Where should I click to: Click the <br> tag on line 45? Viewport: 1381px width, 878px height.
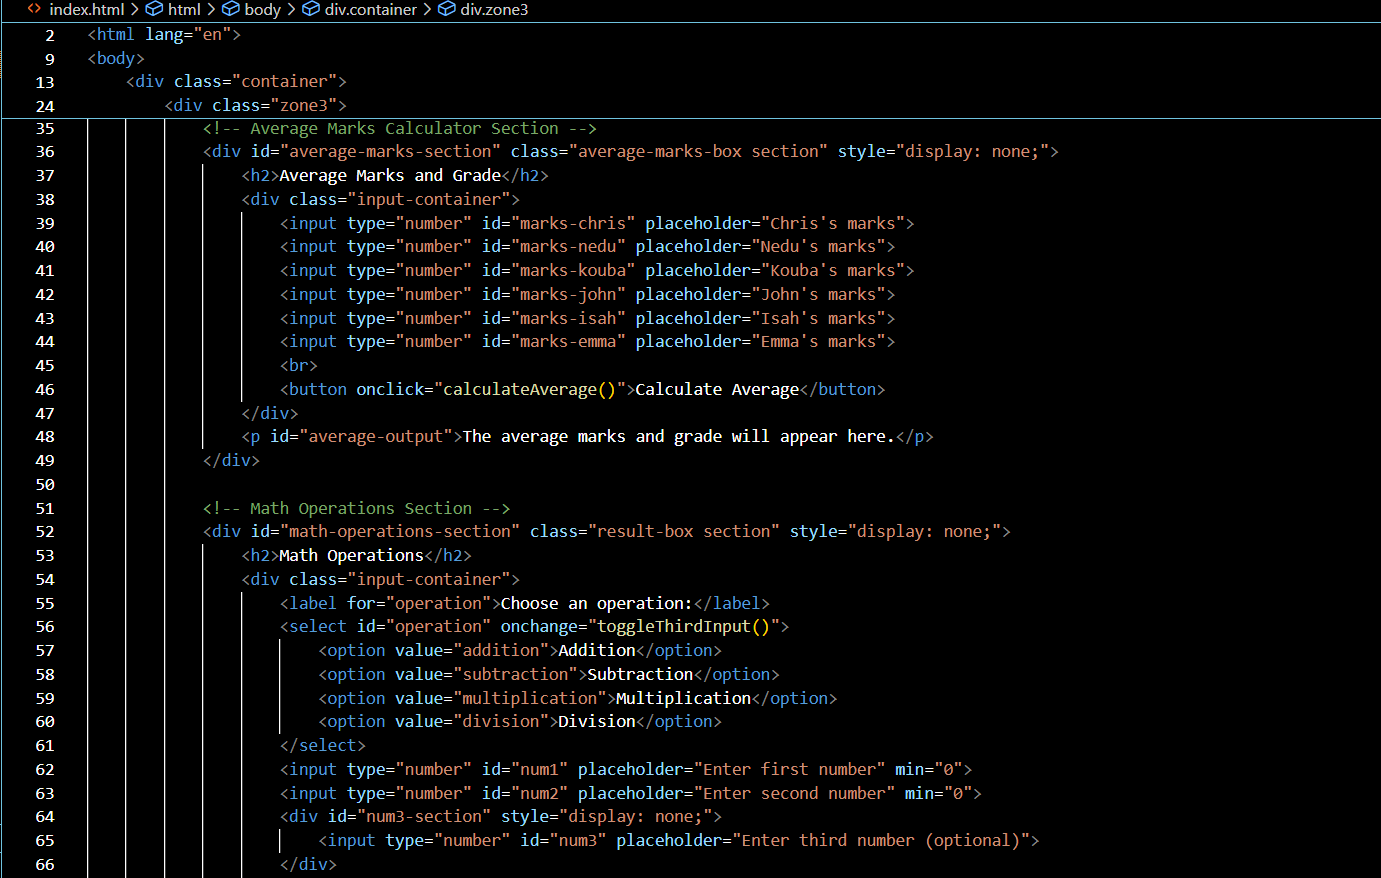299,366
